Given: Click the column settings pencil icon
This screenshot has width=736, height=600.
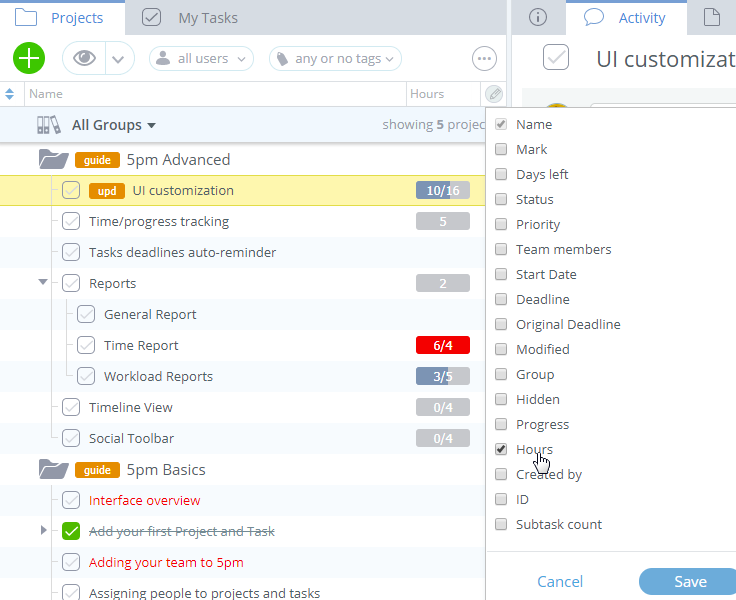Looking at the screenshot, I should 493,94.
